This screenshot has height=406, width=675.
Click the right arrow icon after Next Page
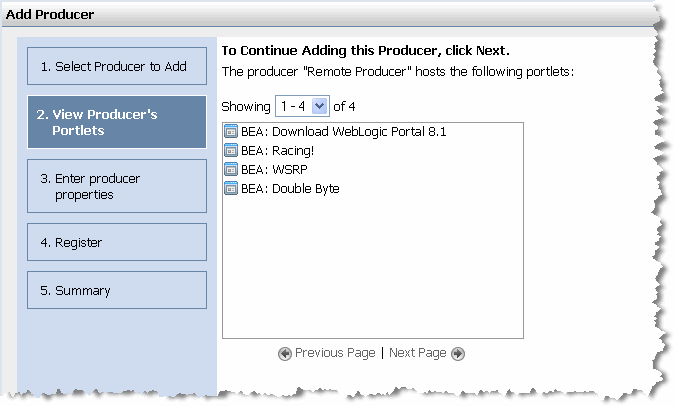458,353
